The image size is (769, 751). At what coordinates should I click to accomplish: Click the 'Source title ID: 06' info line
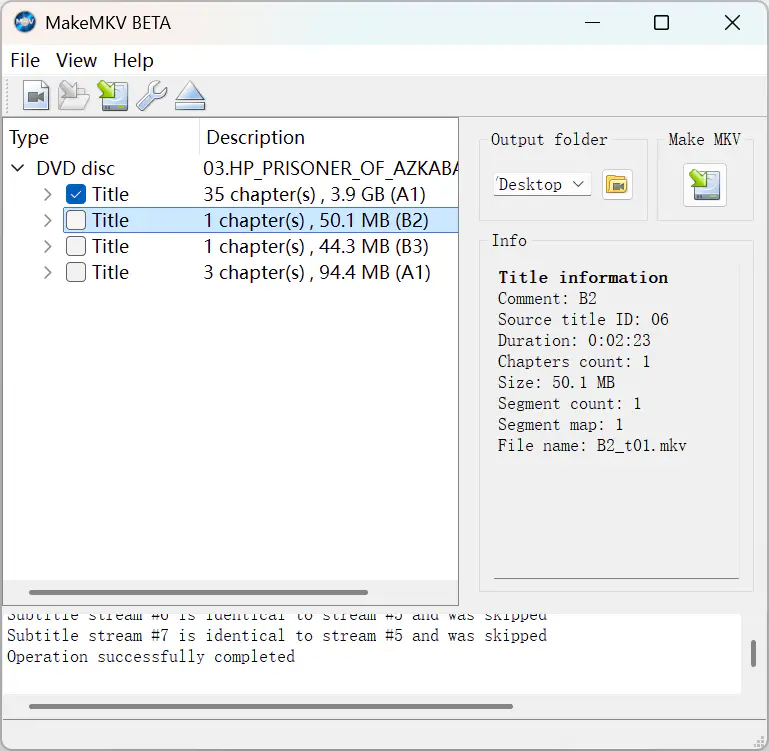(x=583, y=319)
